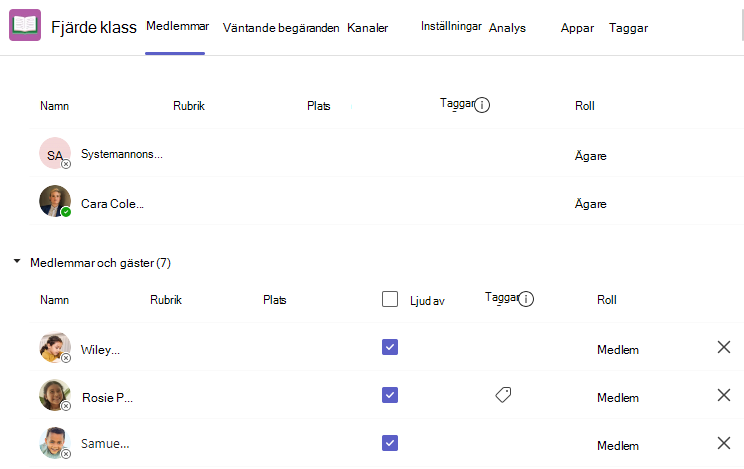The image size is (744, 469).
Task: Collapse the Medlemmar och gäster section
Action: click(17, 261)
